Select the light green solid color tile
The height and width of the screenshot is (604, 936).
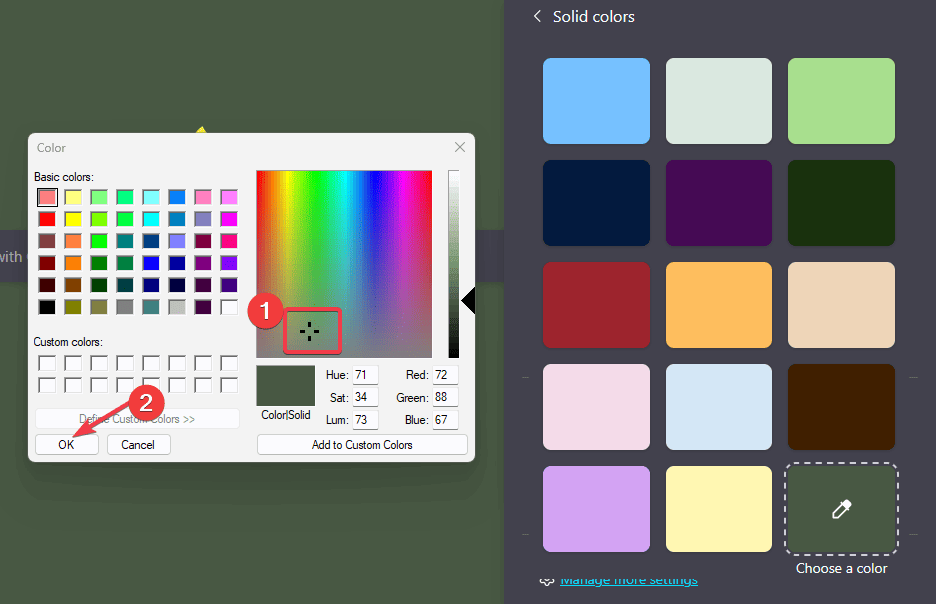841,101
